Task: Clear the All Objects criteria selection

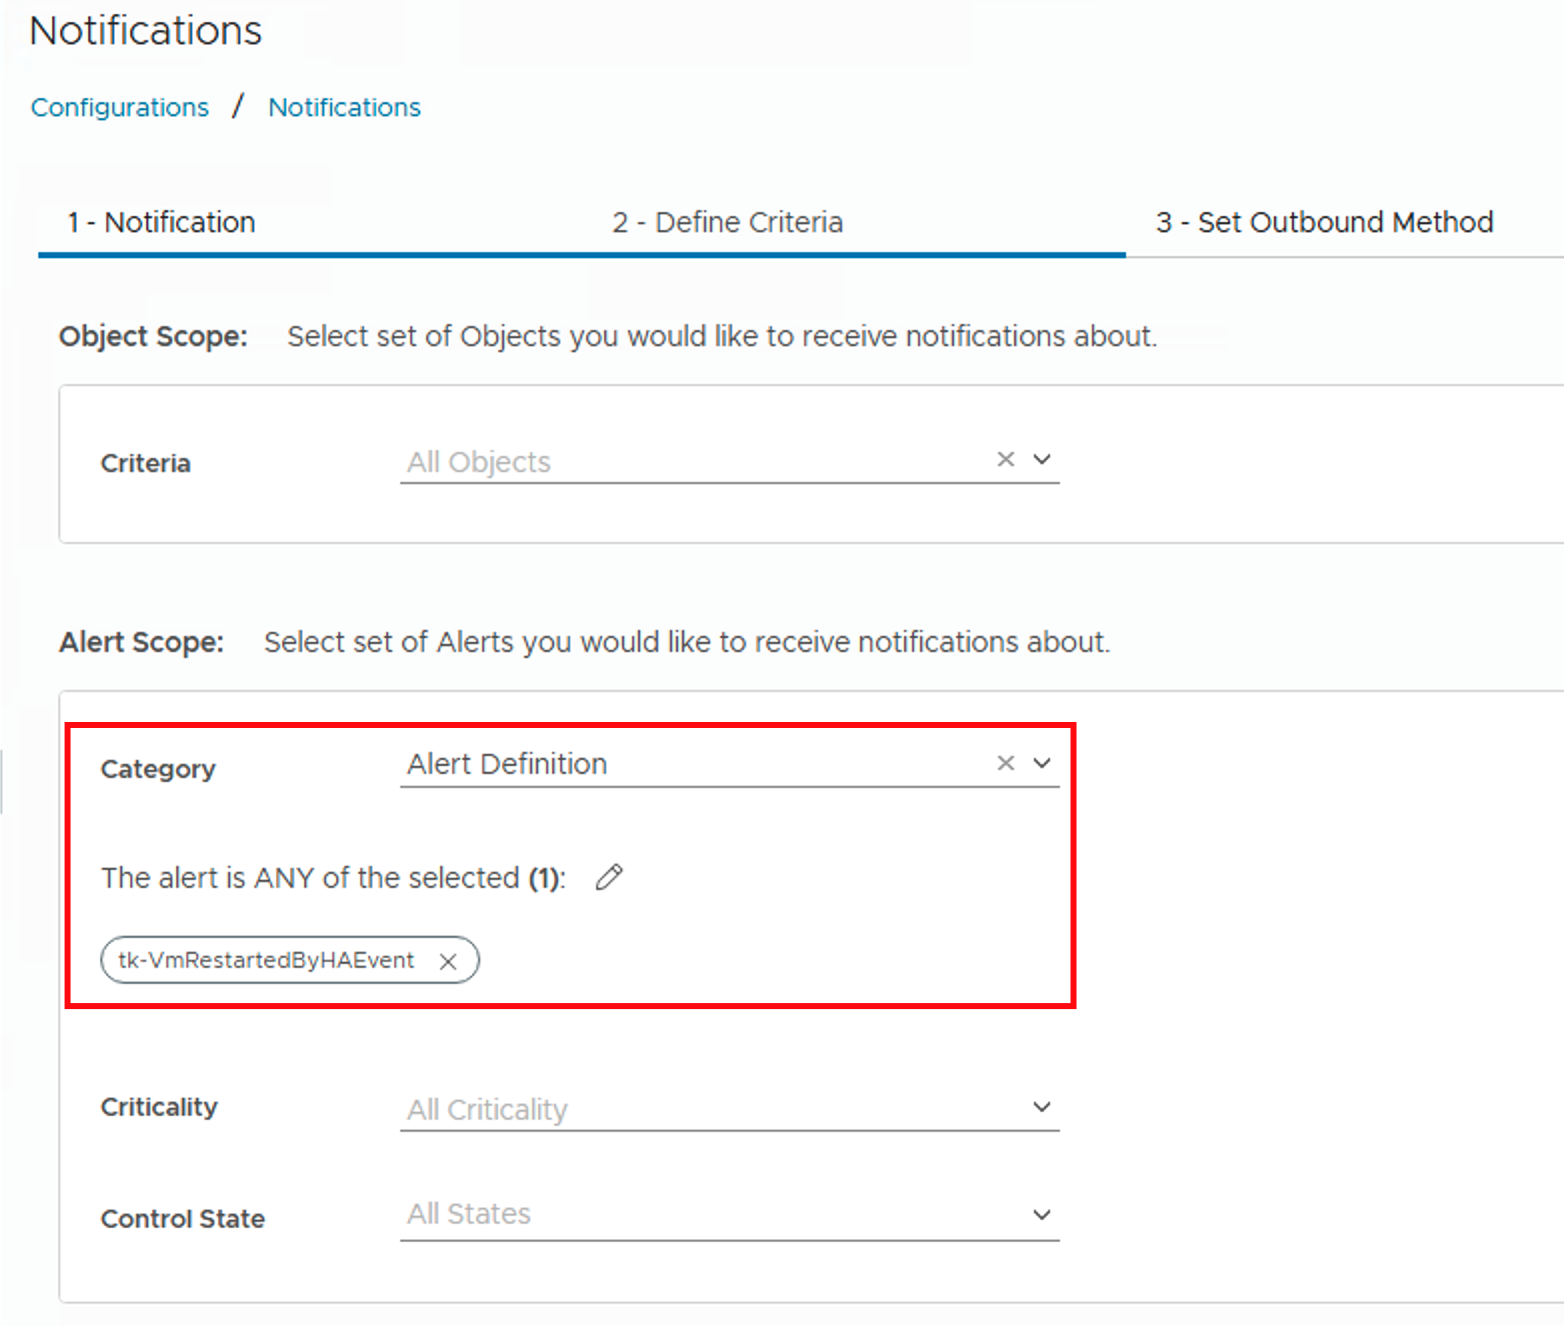Action: (x=1005, y=459)
